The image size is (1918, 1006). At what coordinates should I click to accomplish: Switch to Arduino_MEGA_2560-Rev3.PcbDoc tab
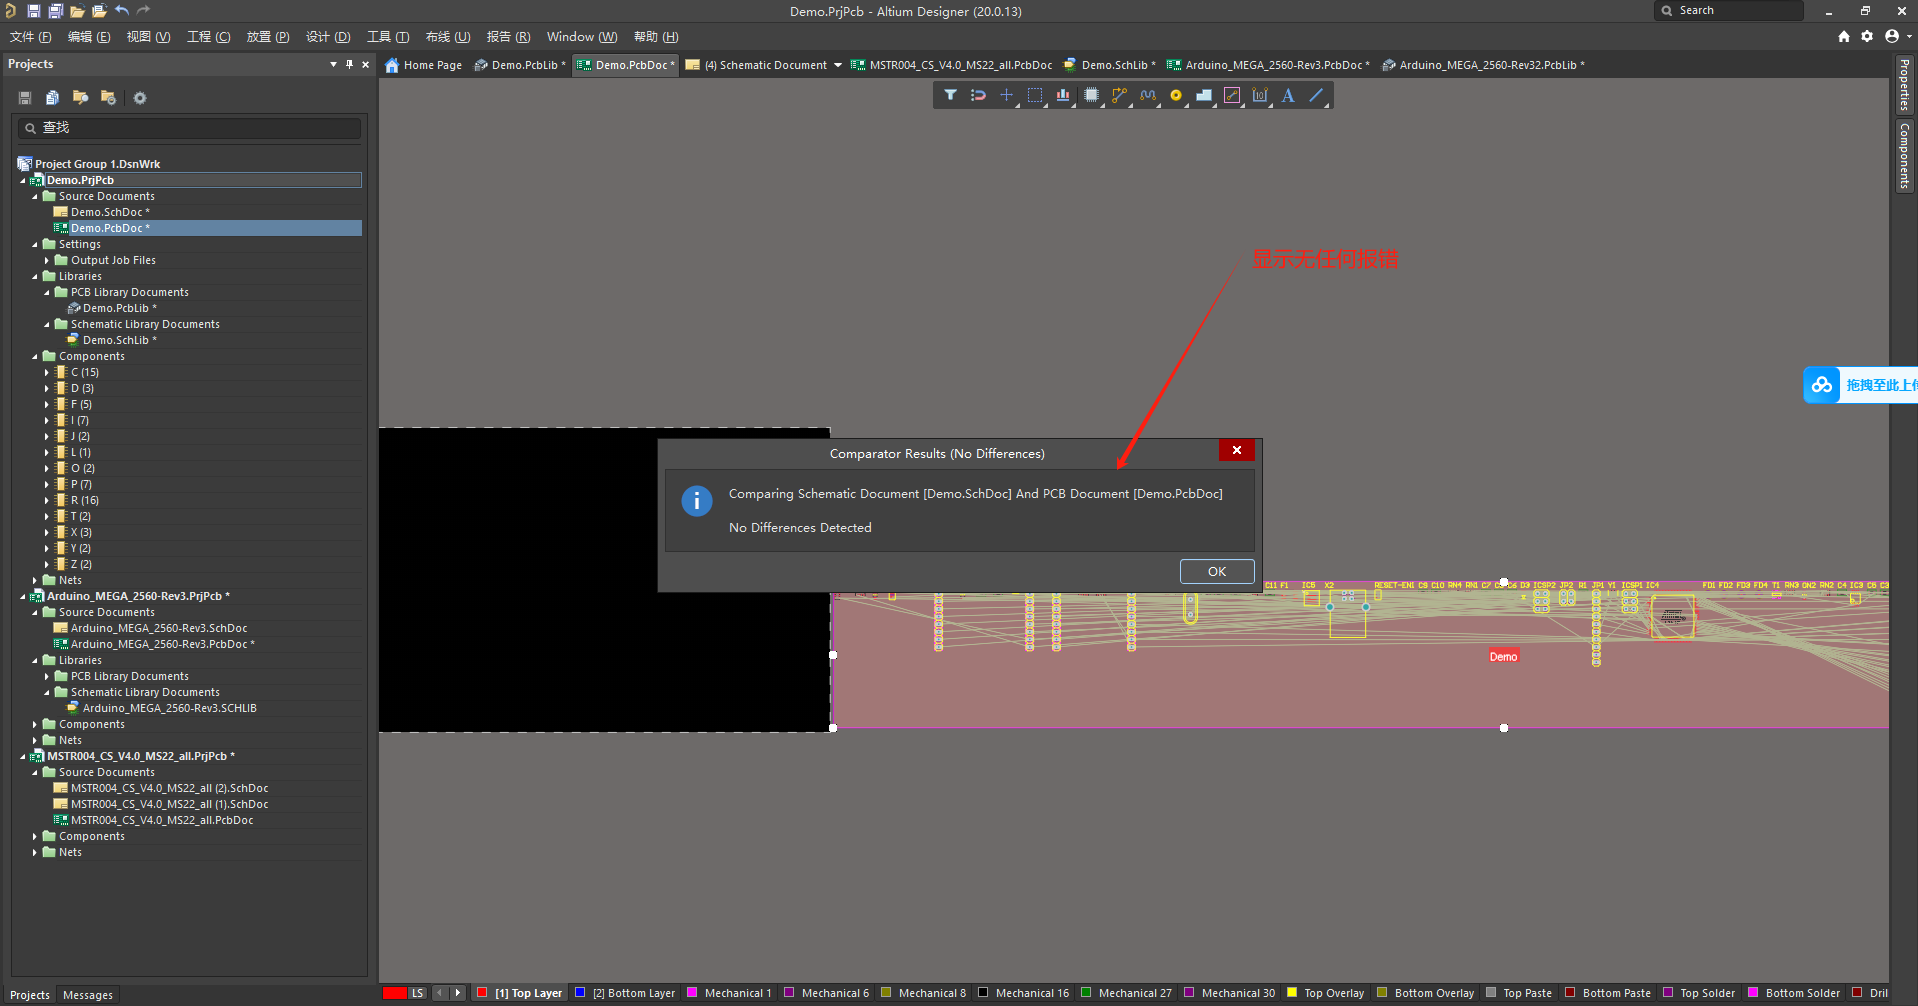tap(1268, 65)
